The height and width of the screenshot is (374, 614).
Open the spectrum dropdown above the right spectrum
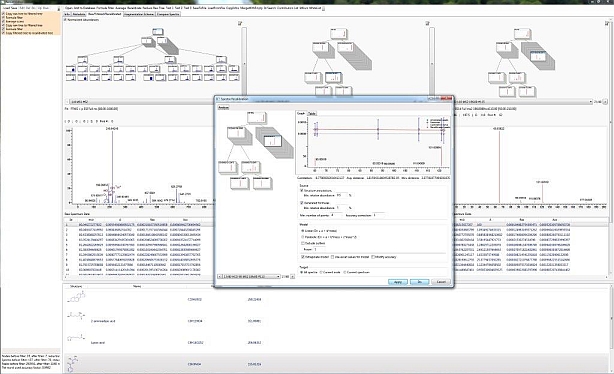523,102
